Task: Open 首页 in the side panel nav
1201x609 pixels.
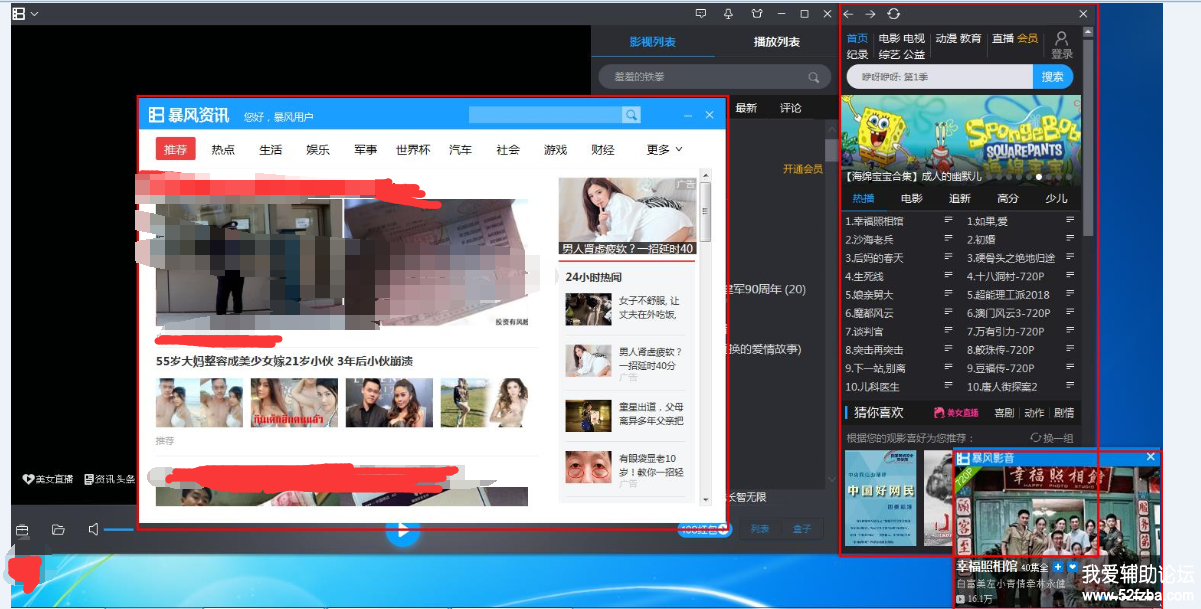Action: coord(857,39)
